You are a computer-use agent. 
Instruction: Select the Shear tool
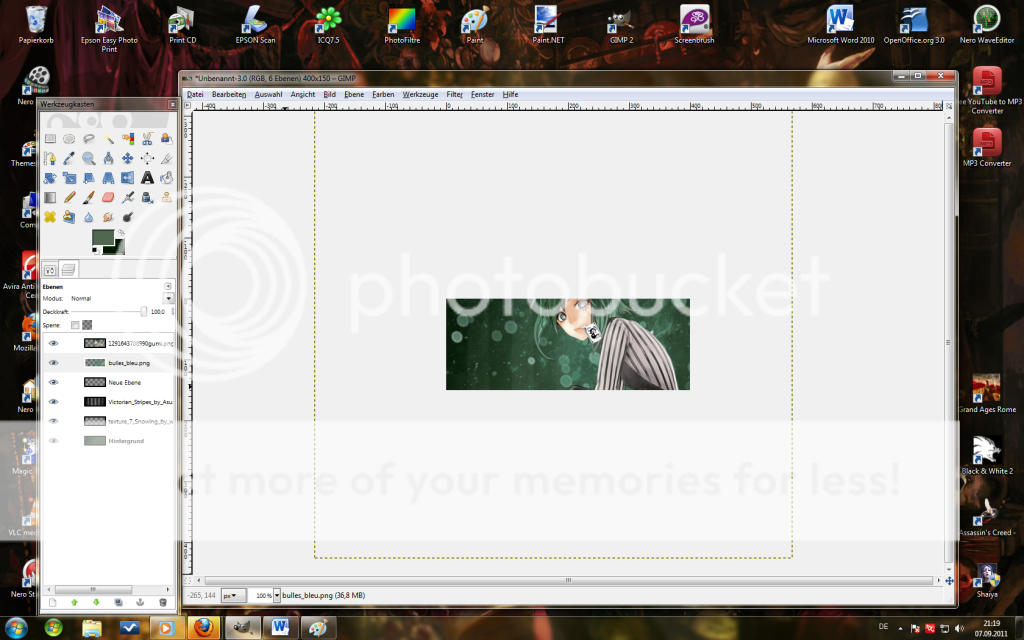89,178
